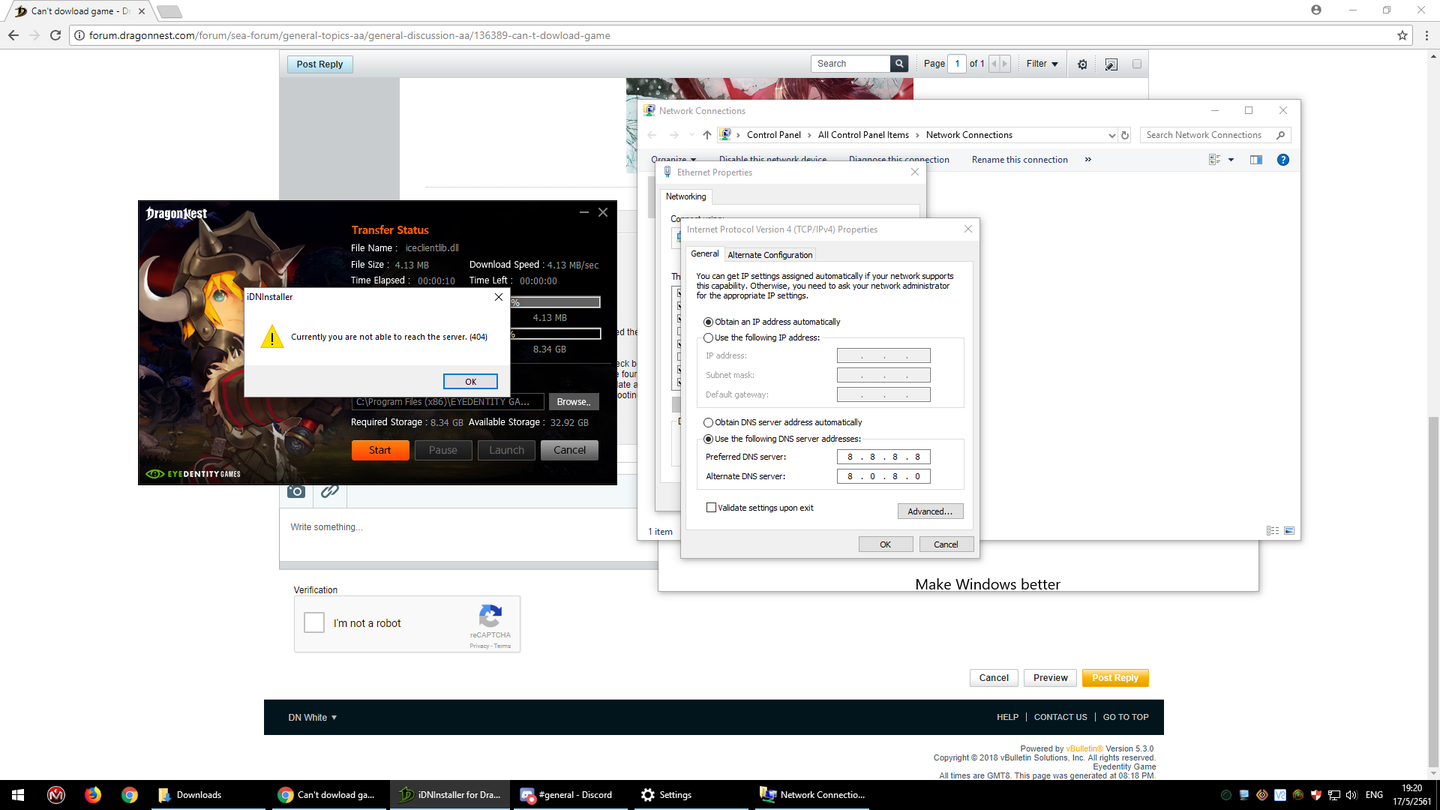Switch to Discord #general taskbar item
Screen dimensions: 1440x810
click(x=566, y=795)
